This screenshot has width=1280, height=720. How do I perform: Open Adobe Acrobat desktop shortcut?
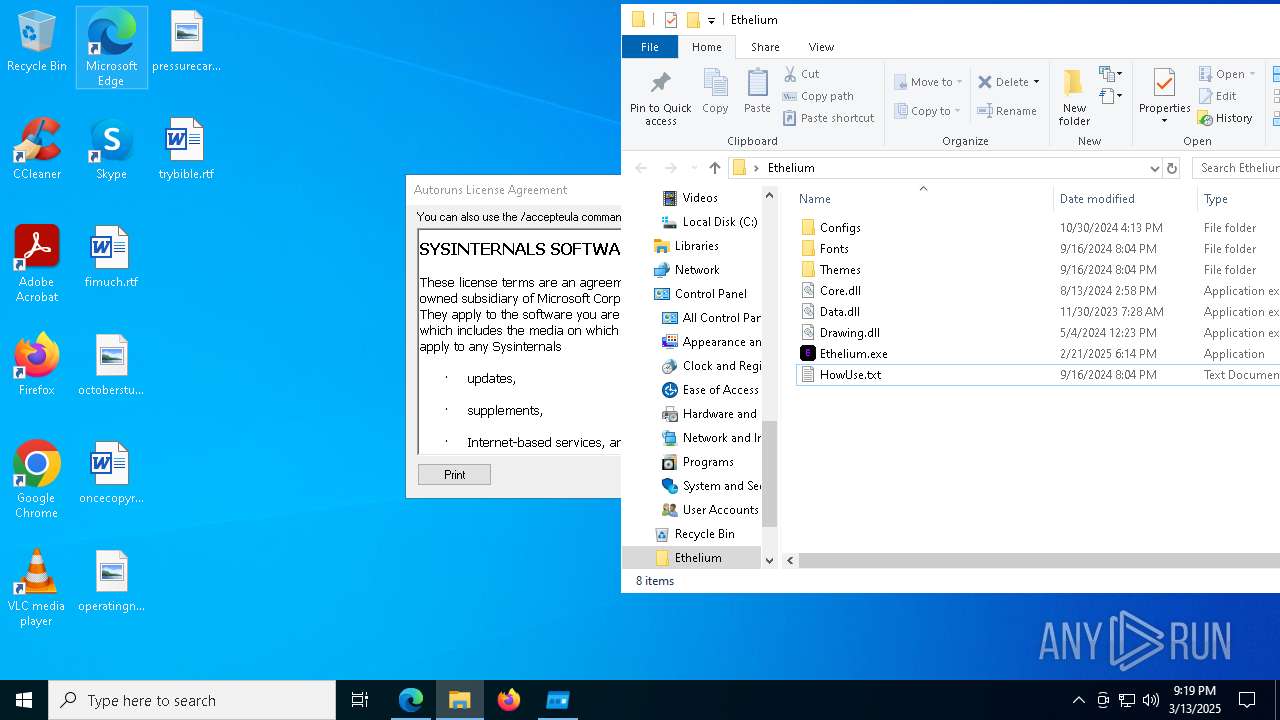coord(37,264)
